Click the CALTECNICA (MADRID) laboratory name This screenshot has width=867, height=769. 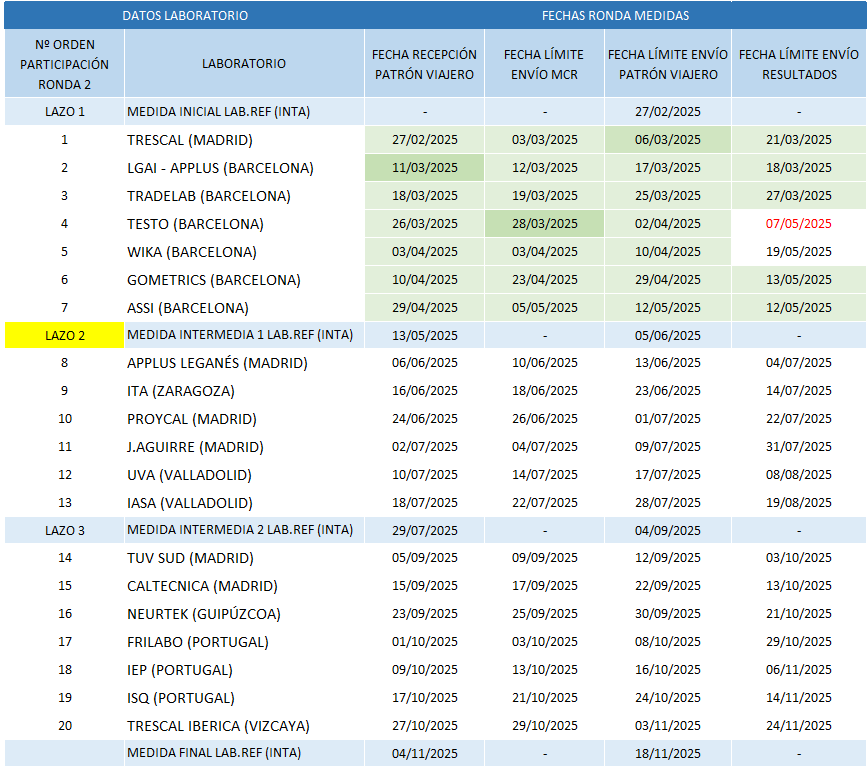[202, 586]
